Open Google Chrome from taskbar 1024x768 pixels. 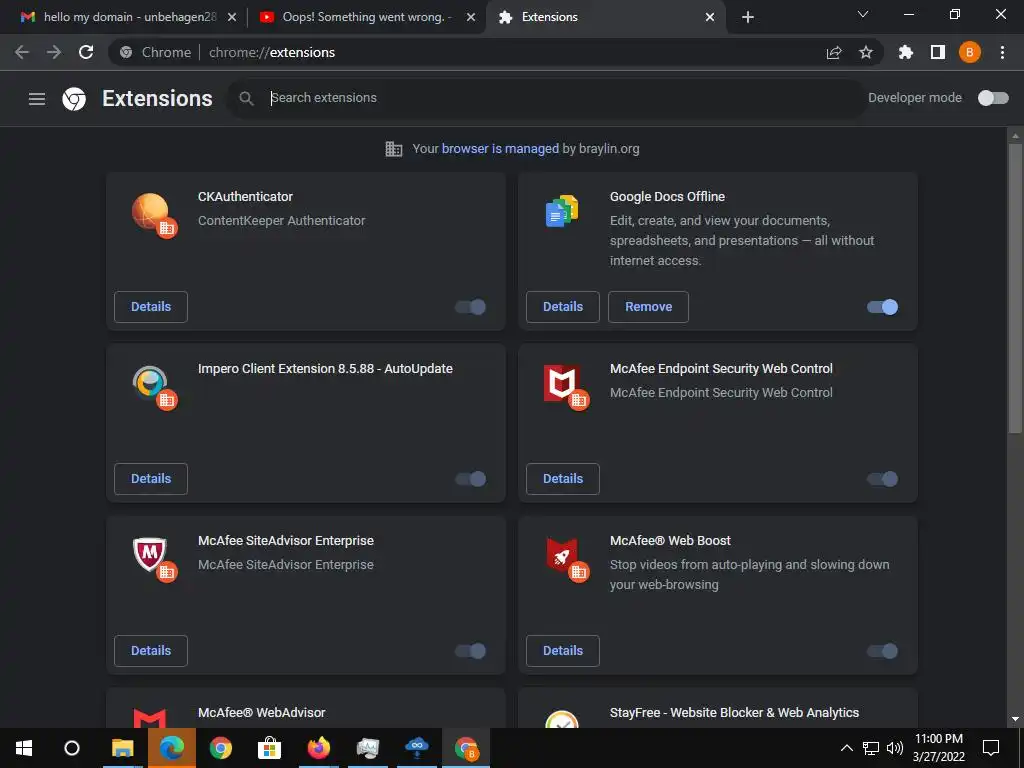pos(220,748)
